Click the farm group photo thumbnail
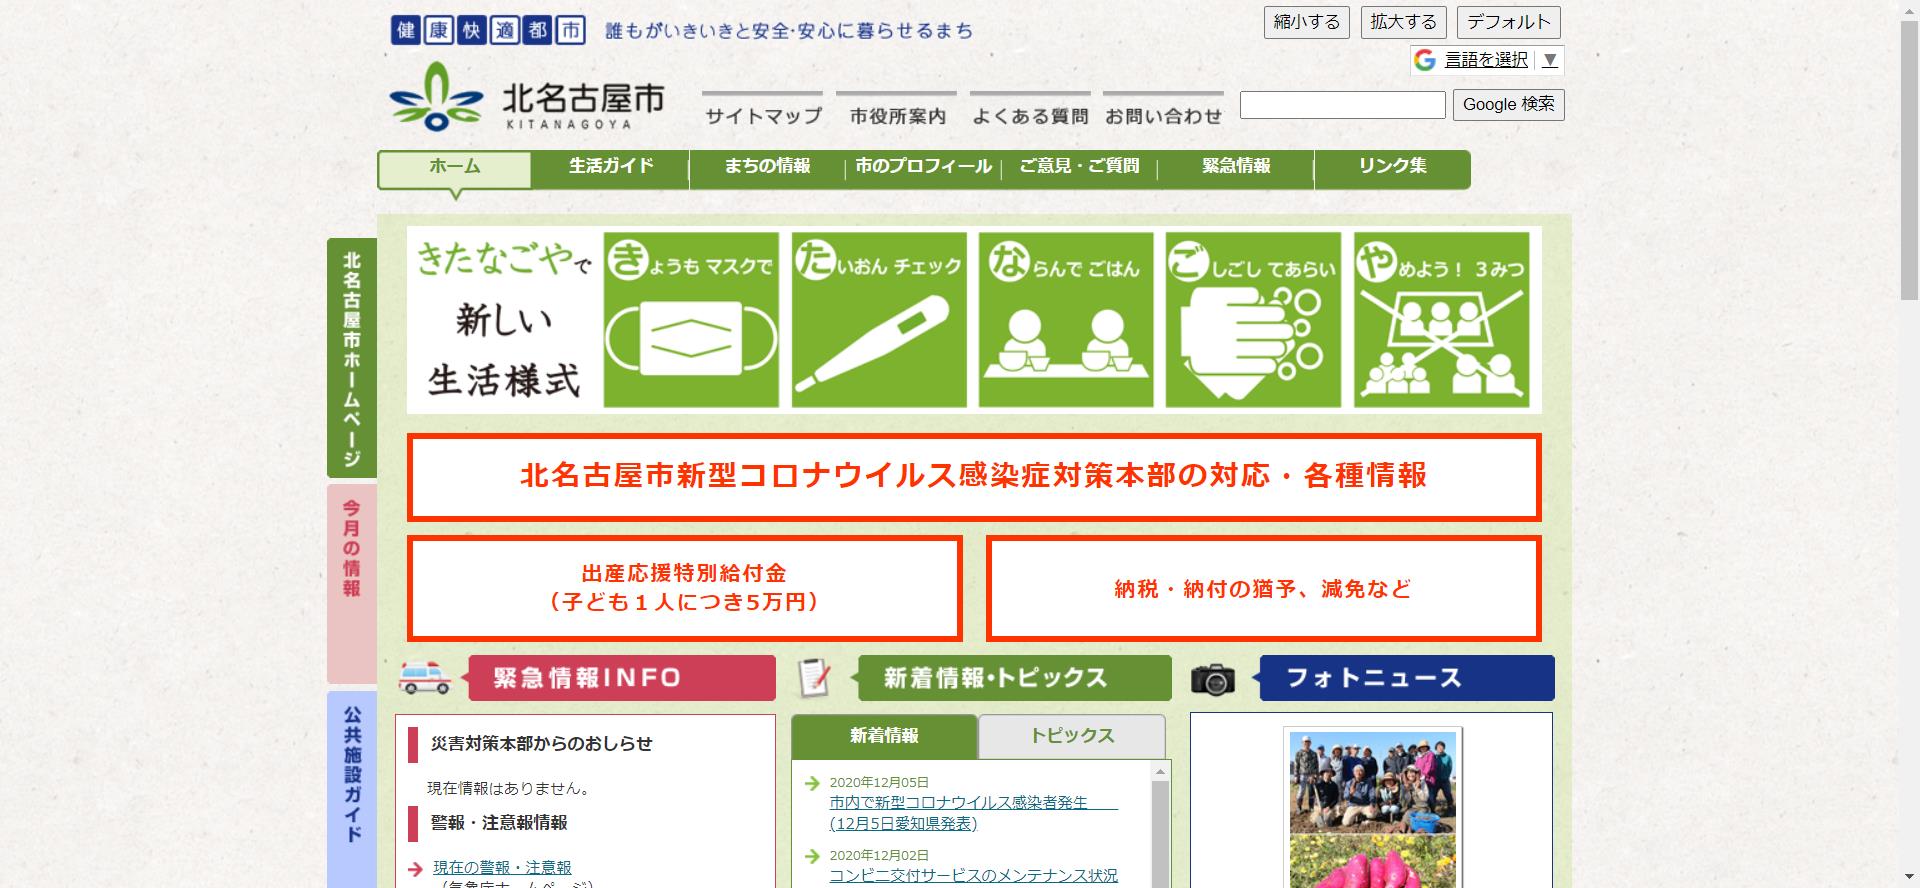The height and width of the screenshot is (888, 1920). click(1372, 782)
